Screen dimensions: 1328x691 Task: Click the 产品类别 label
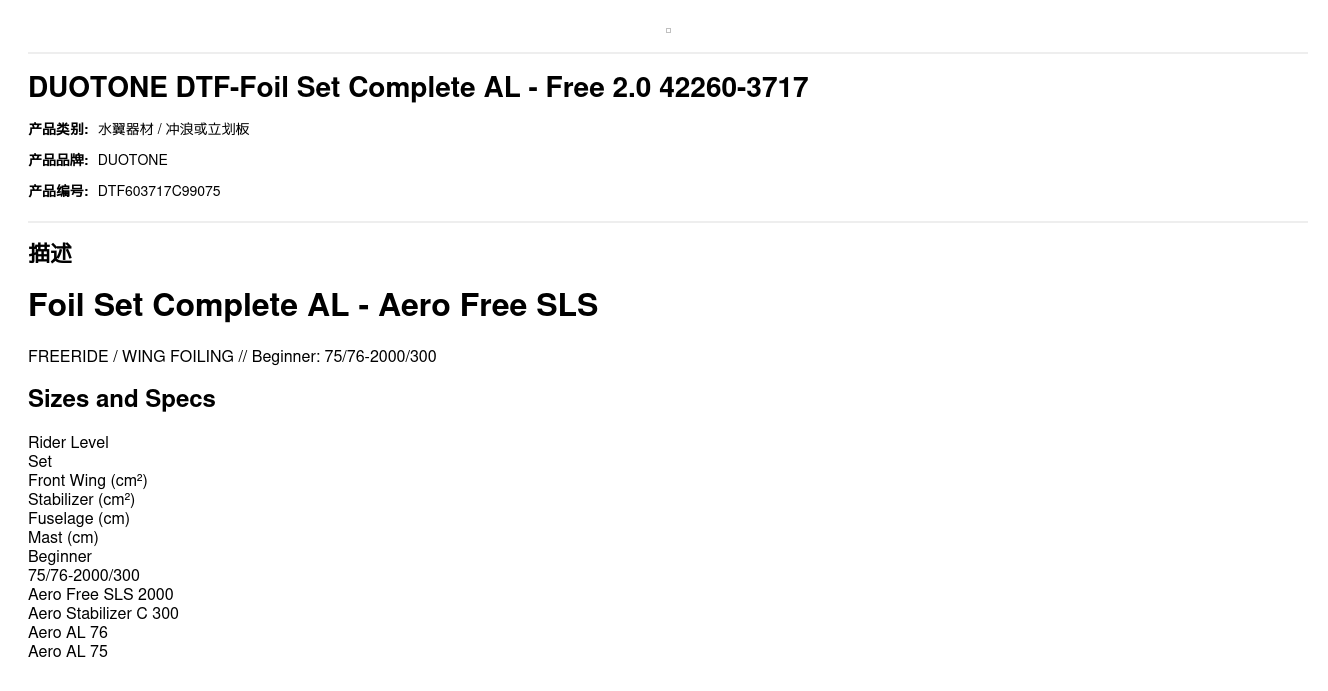coord(58,129)
